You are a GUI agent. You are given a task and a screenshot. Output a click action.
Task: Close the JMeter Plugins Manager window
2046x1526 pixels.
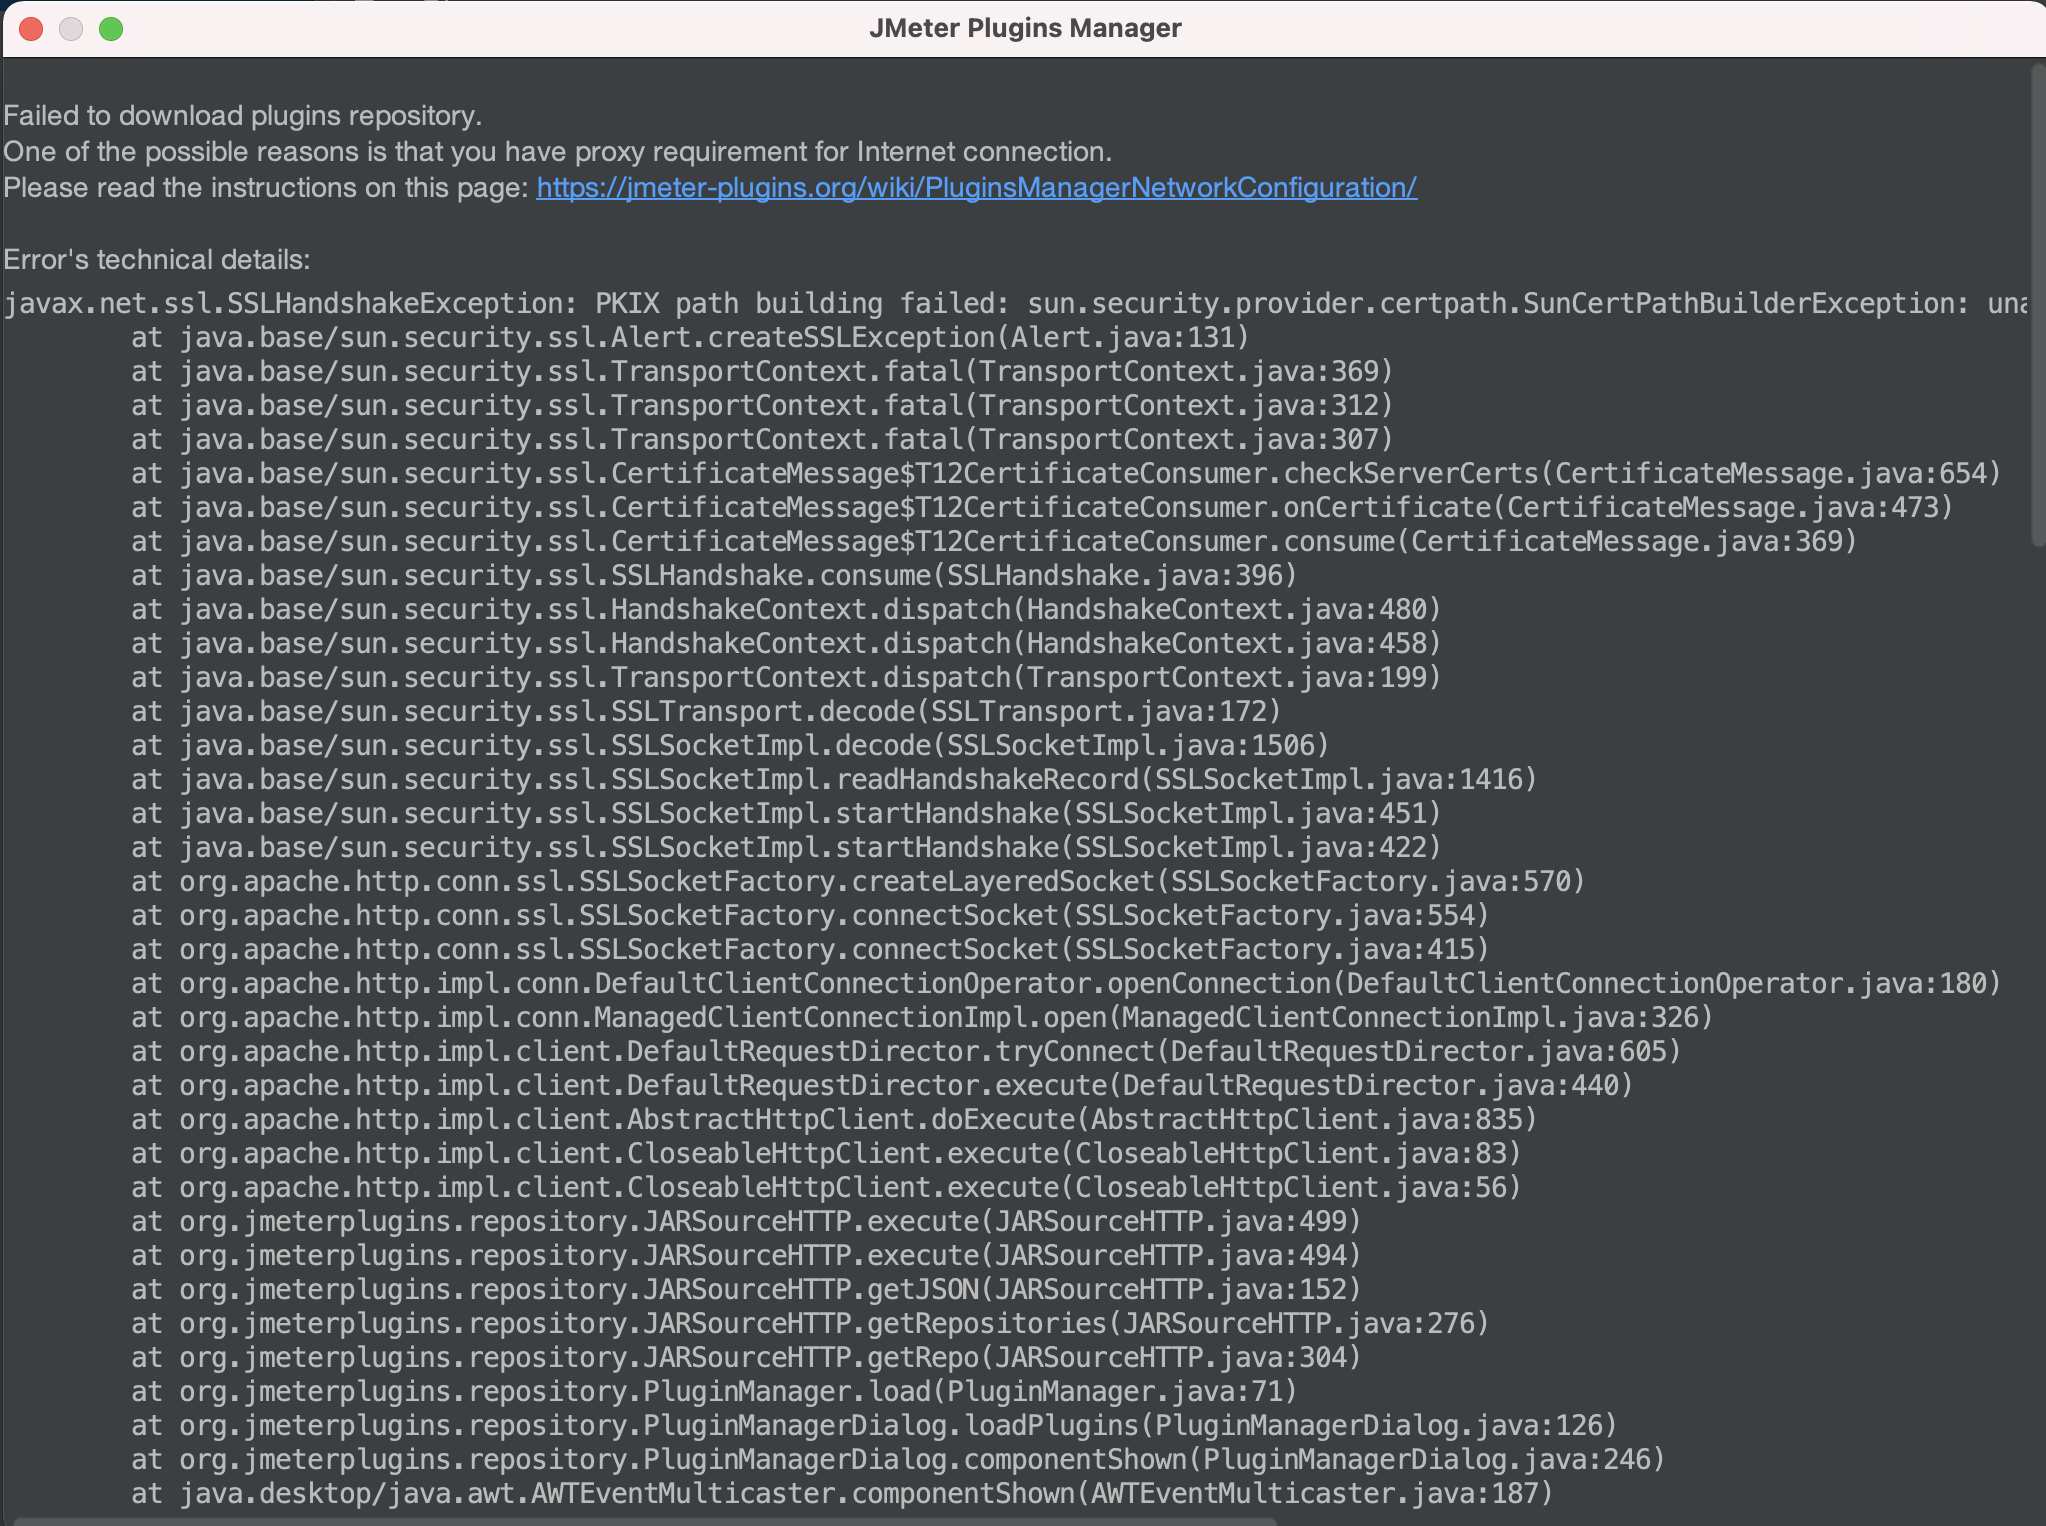[31, 29]
